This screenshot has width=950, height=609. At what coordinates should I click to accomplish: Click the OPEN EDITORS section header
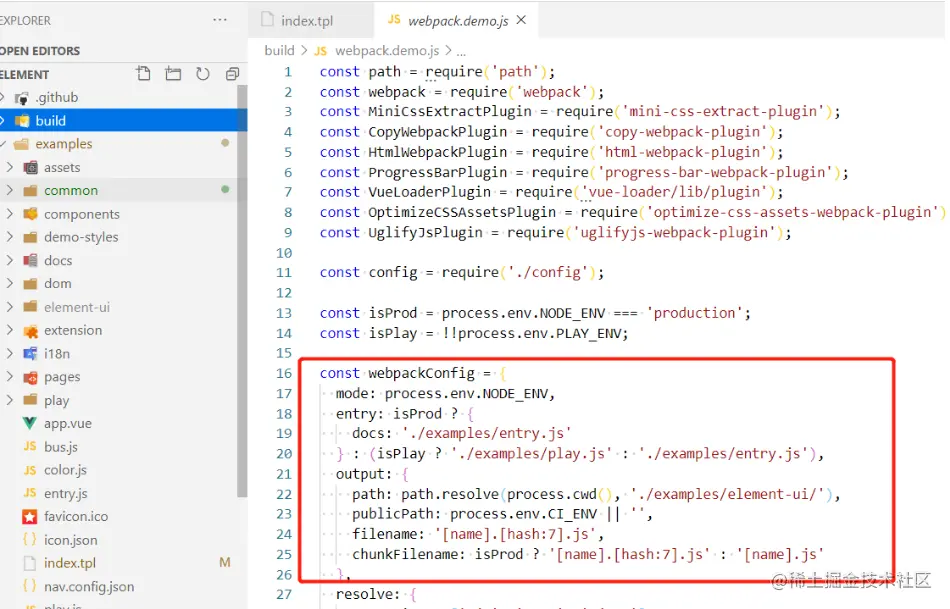coord(40,51)
